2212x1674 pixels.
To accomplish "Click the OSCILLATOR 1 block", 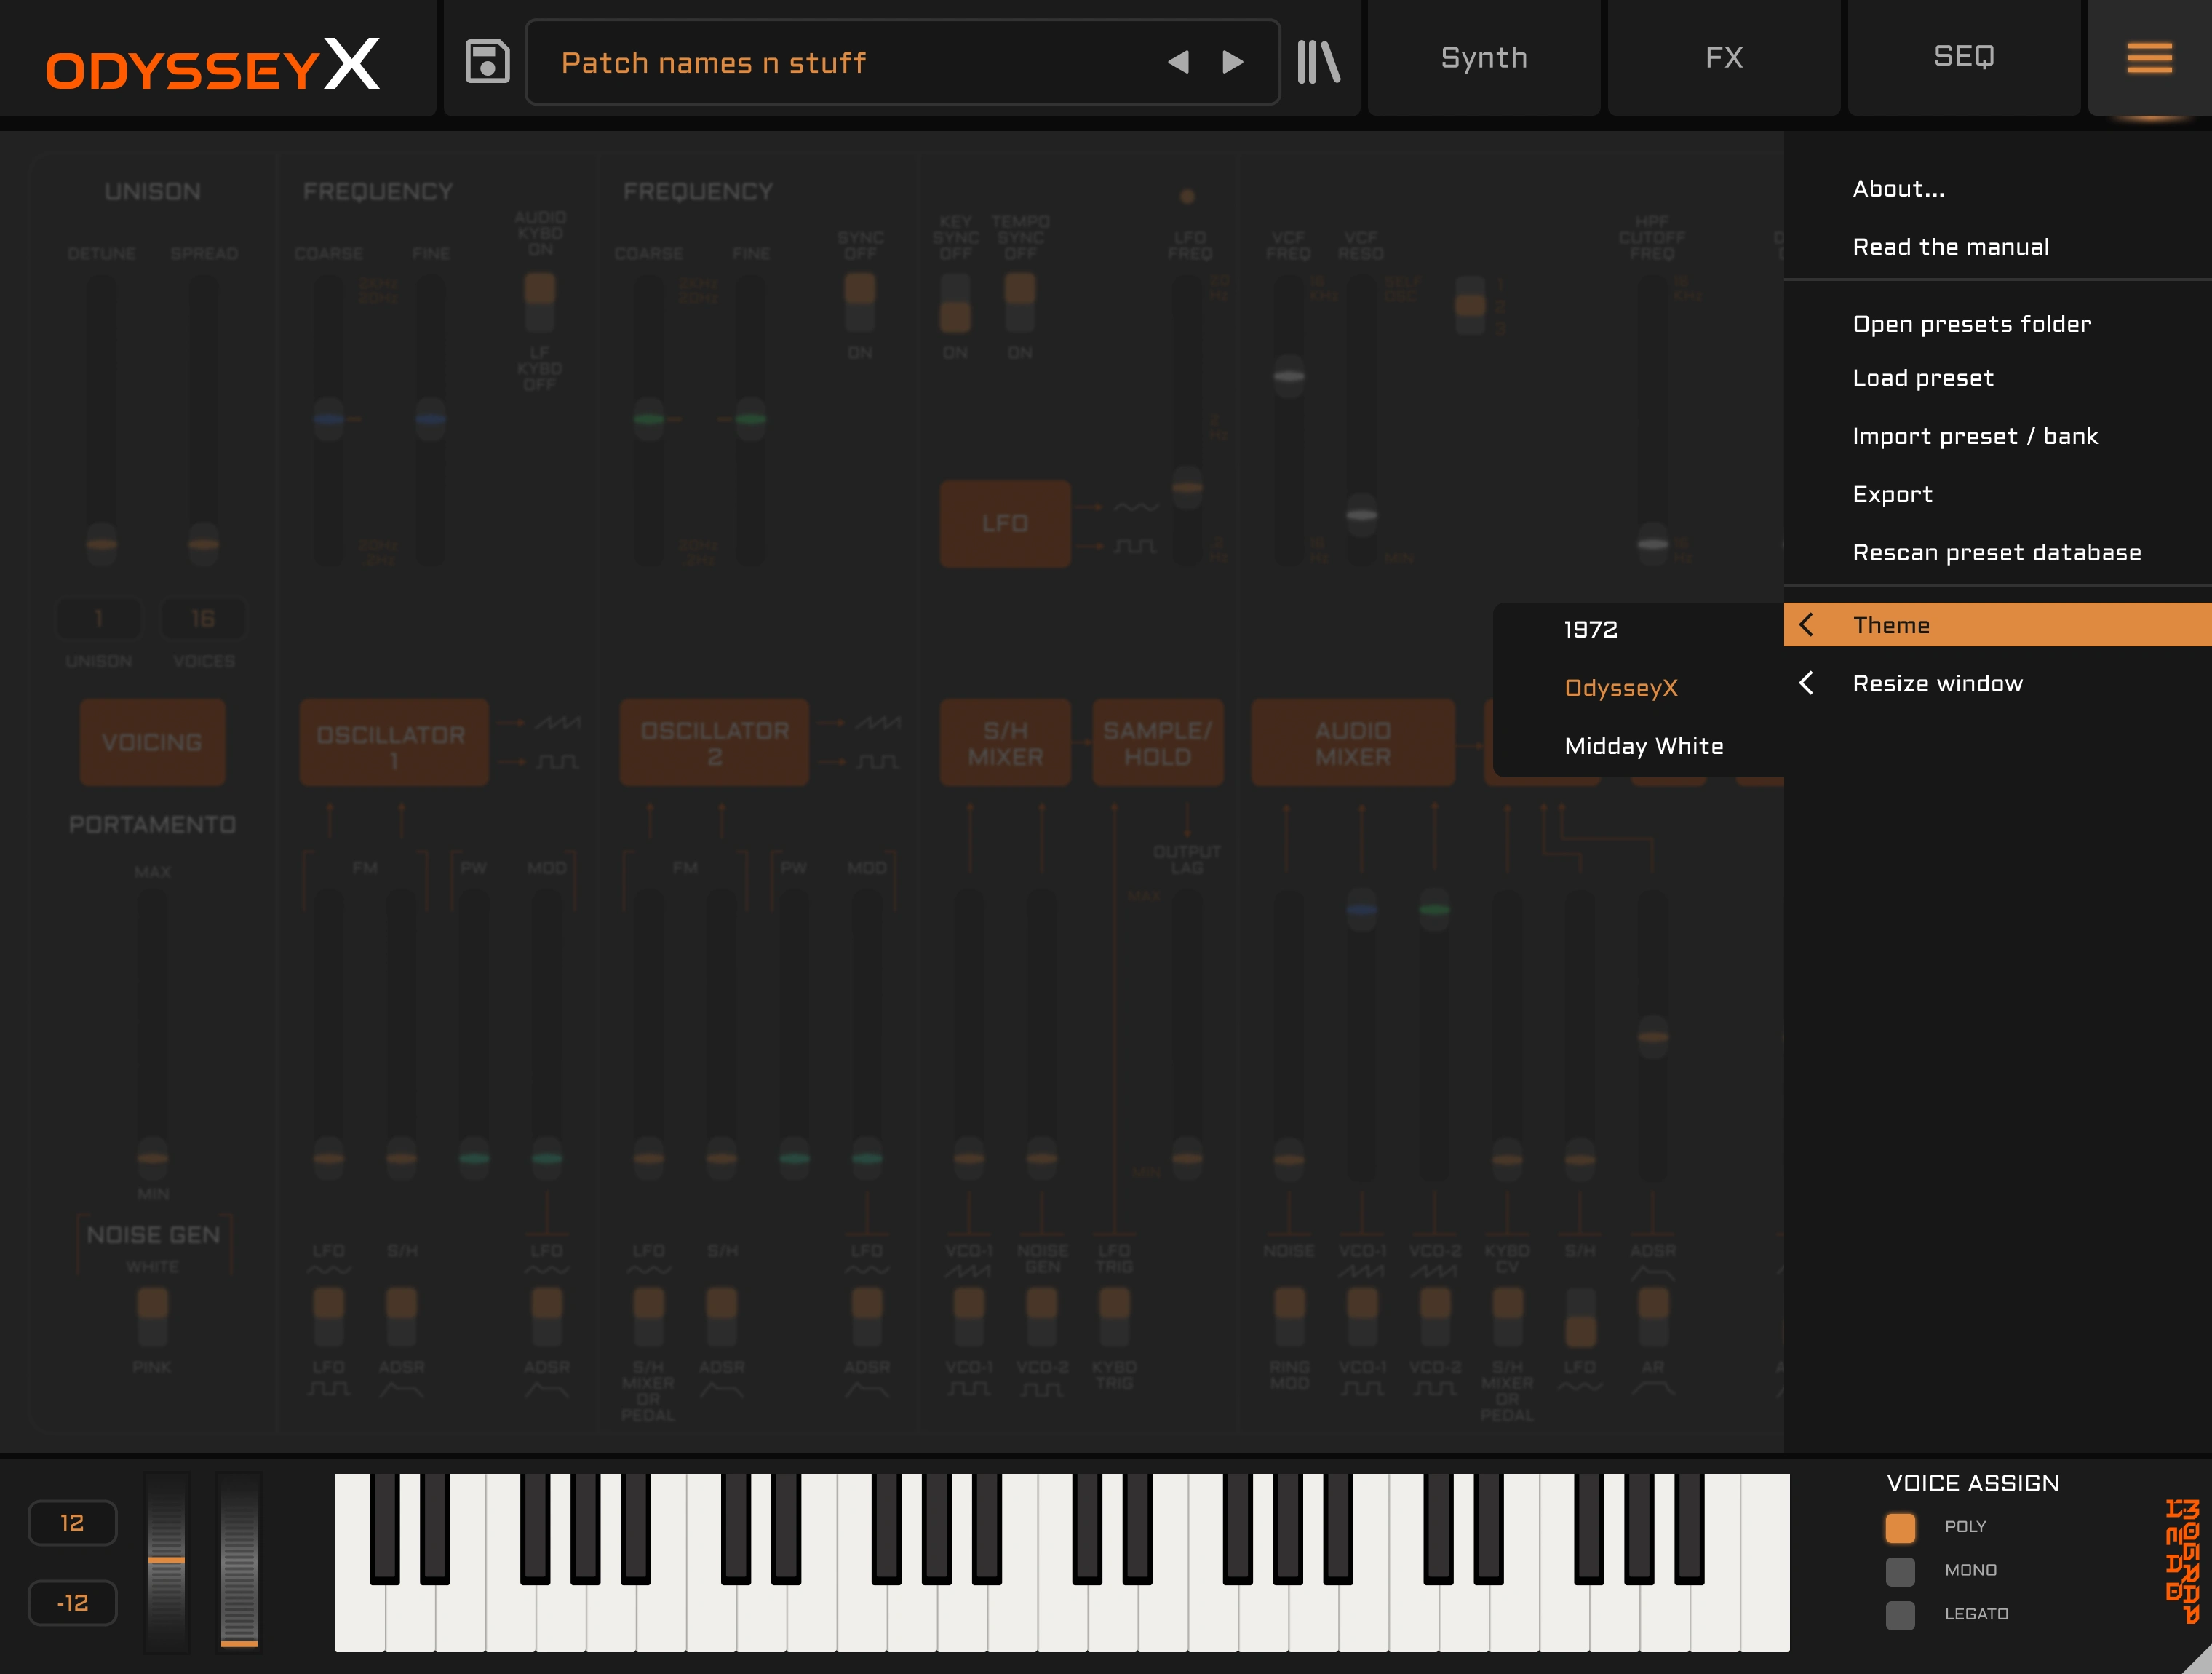I will click(393, 742).
